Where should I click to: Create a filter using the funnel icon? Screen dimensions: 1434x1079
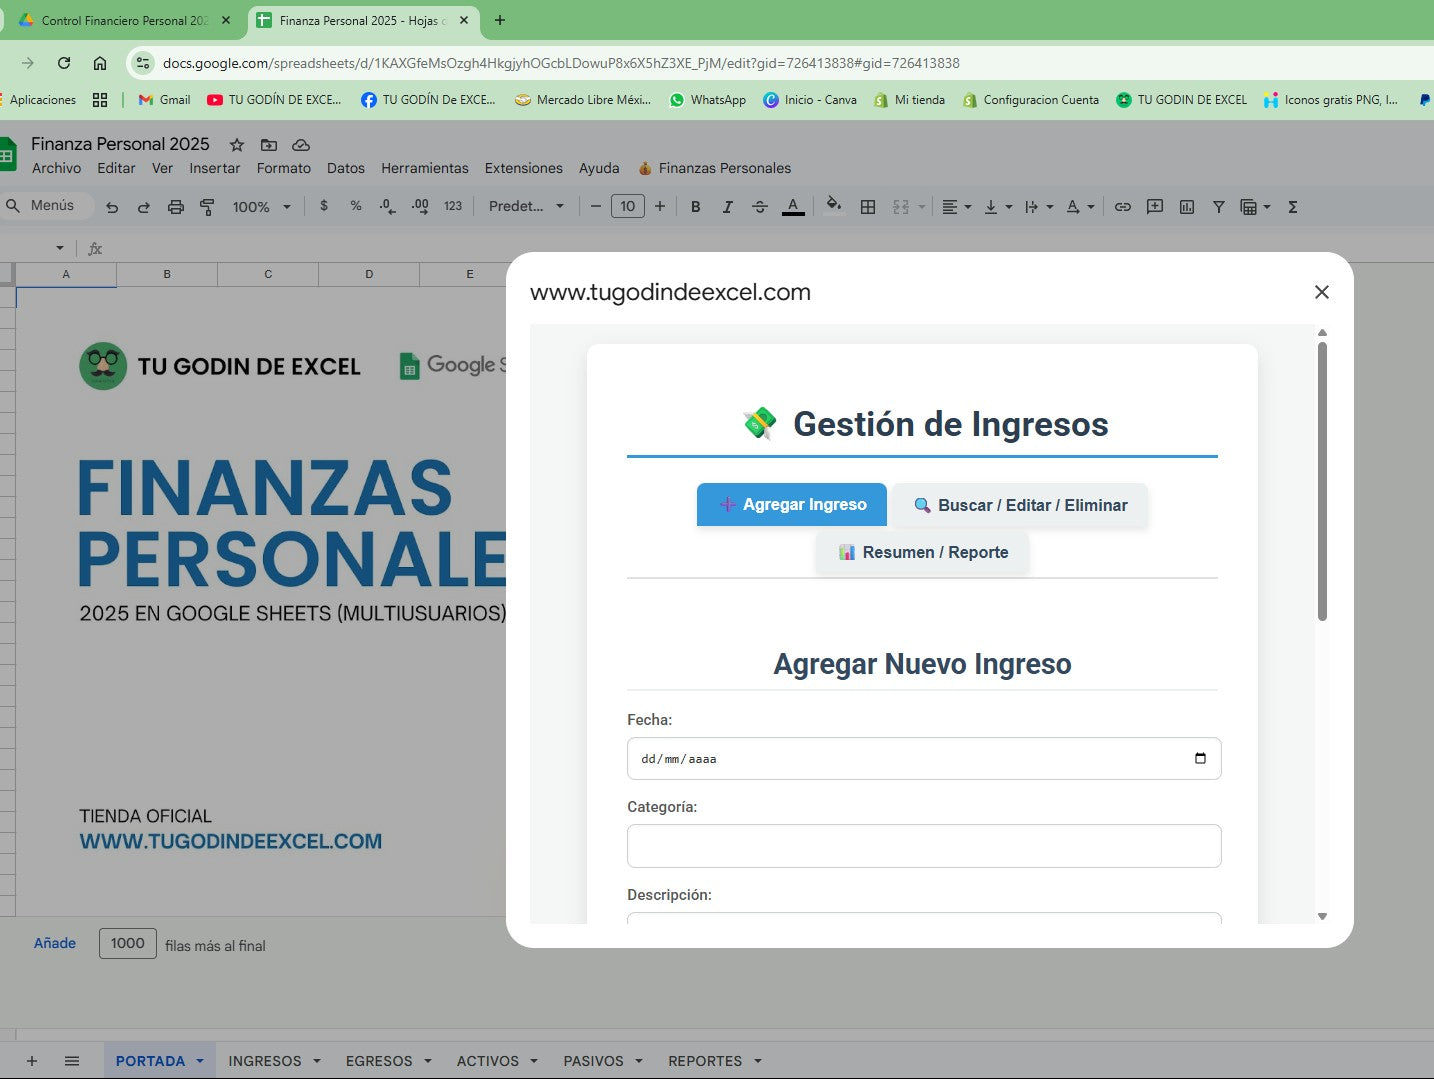coord(1218,207)
